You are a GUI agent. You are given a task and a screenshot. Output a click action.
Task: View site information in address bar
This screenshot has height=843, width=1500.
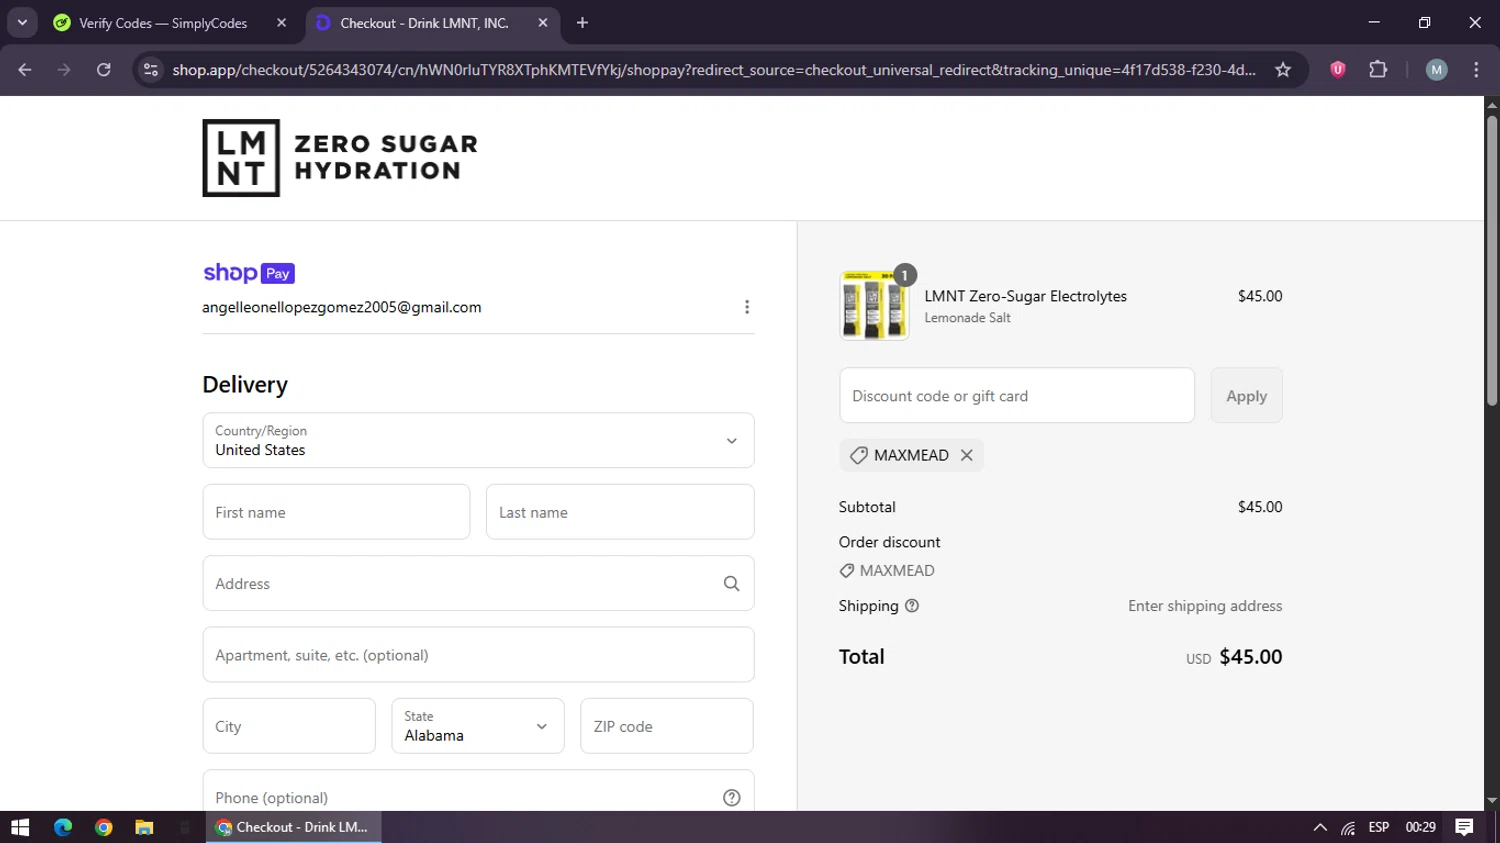click(x=151, y=70)
